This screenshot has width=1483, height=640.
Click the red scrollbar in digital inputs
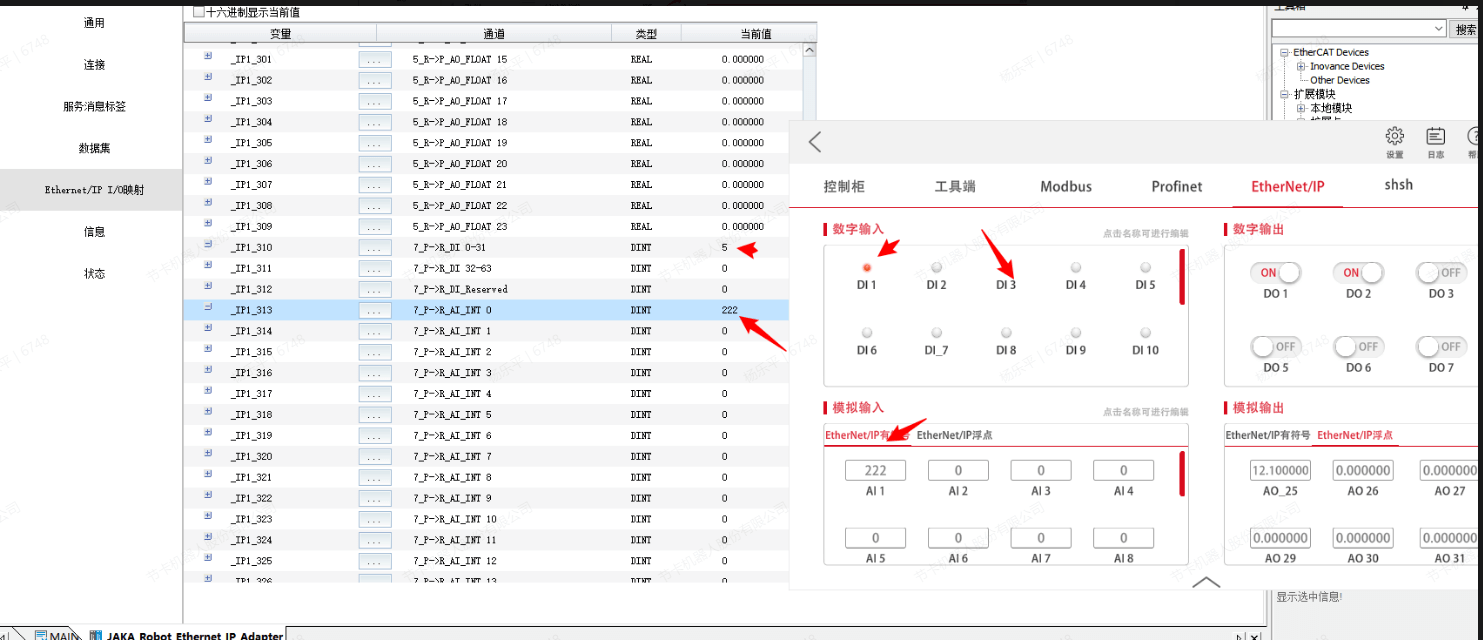1181,277
